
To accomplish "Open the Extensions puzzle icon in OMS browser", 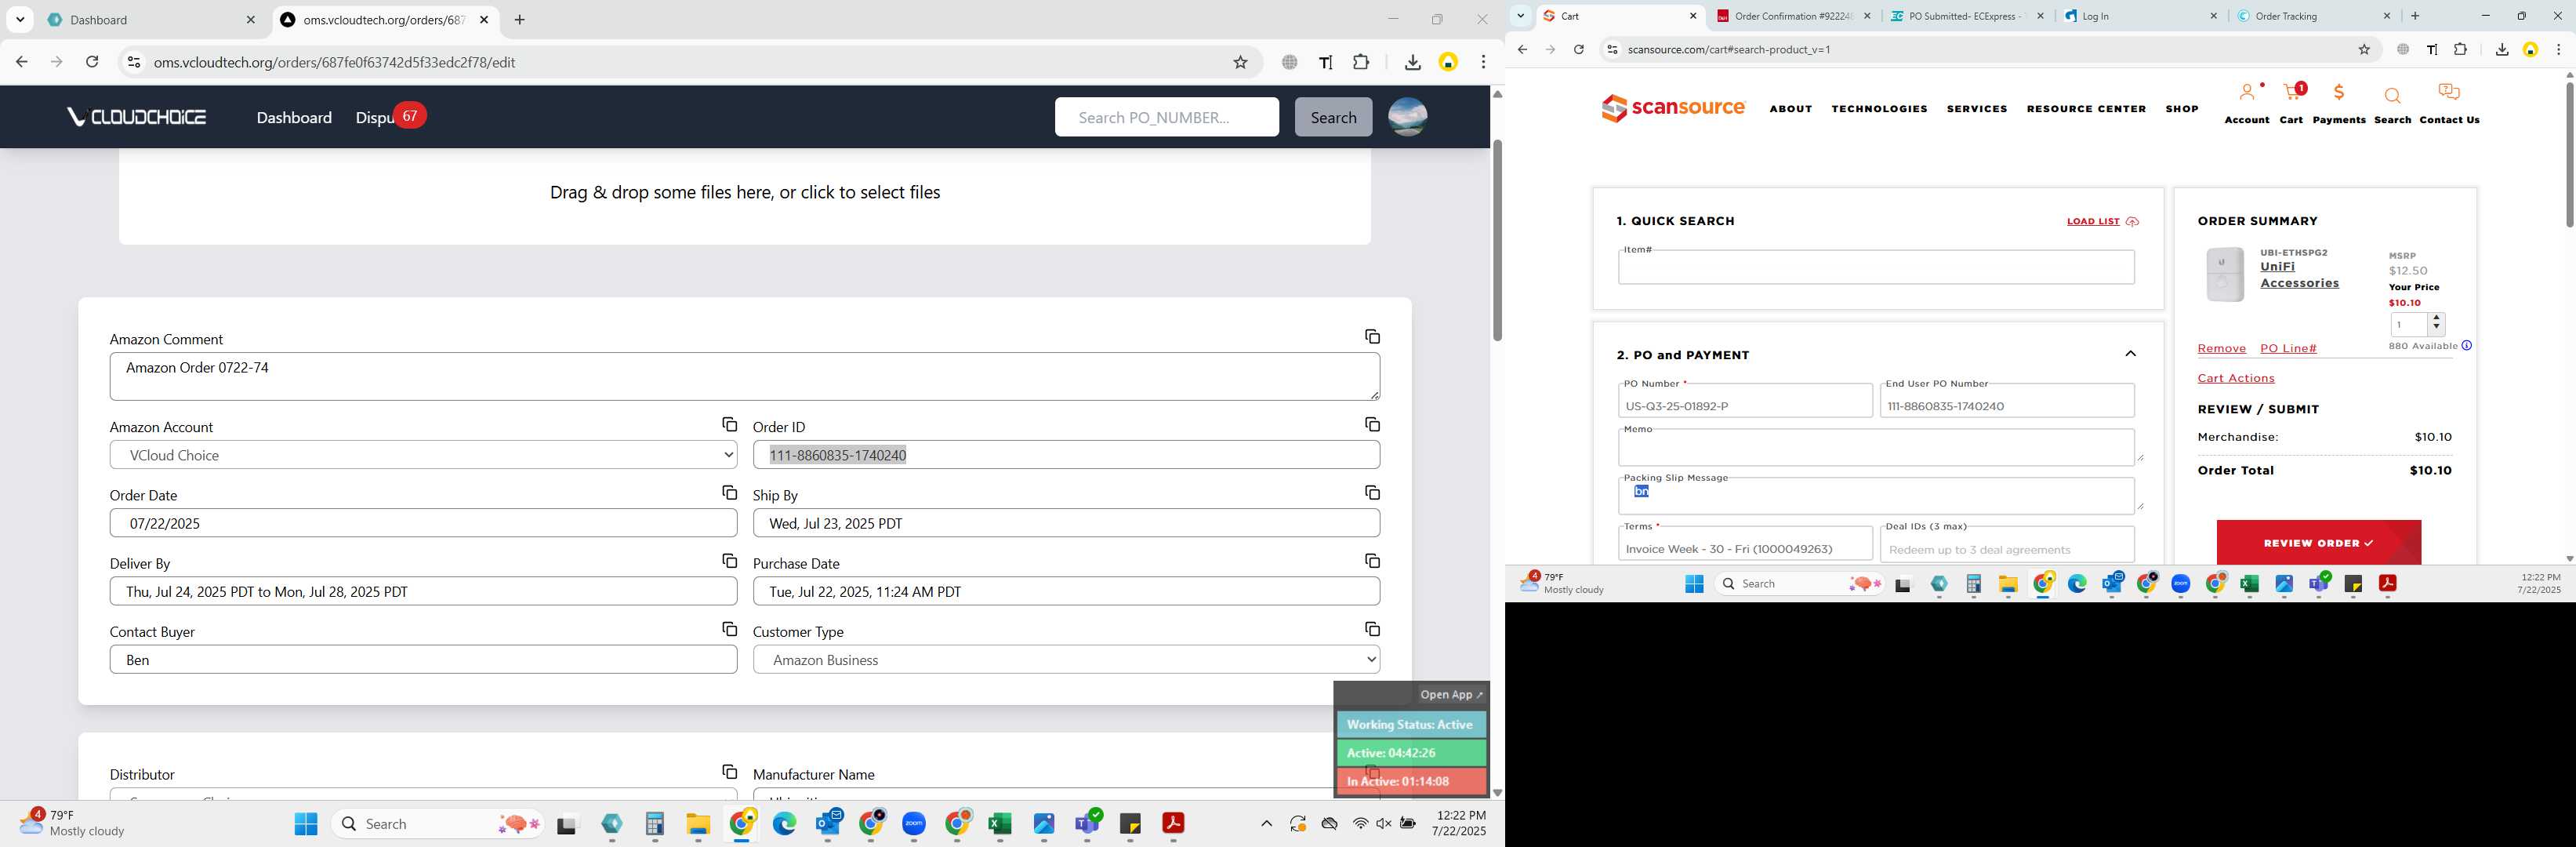I will pyautogui.click(x=1360, y=62).
